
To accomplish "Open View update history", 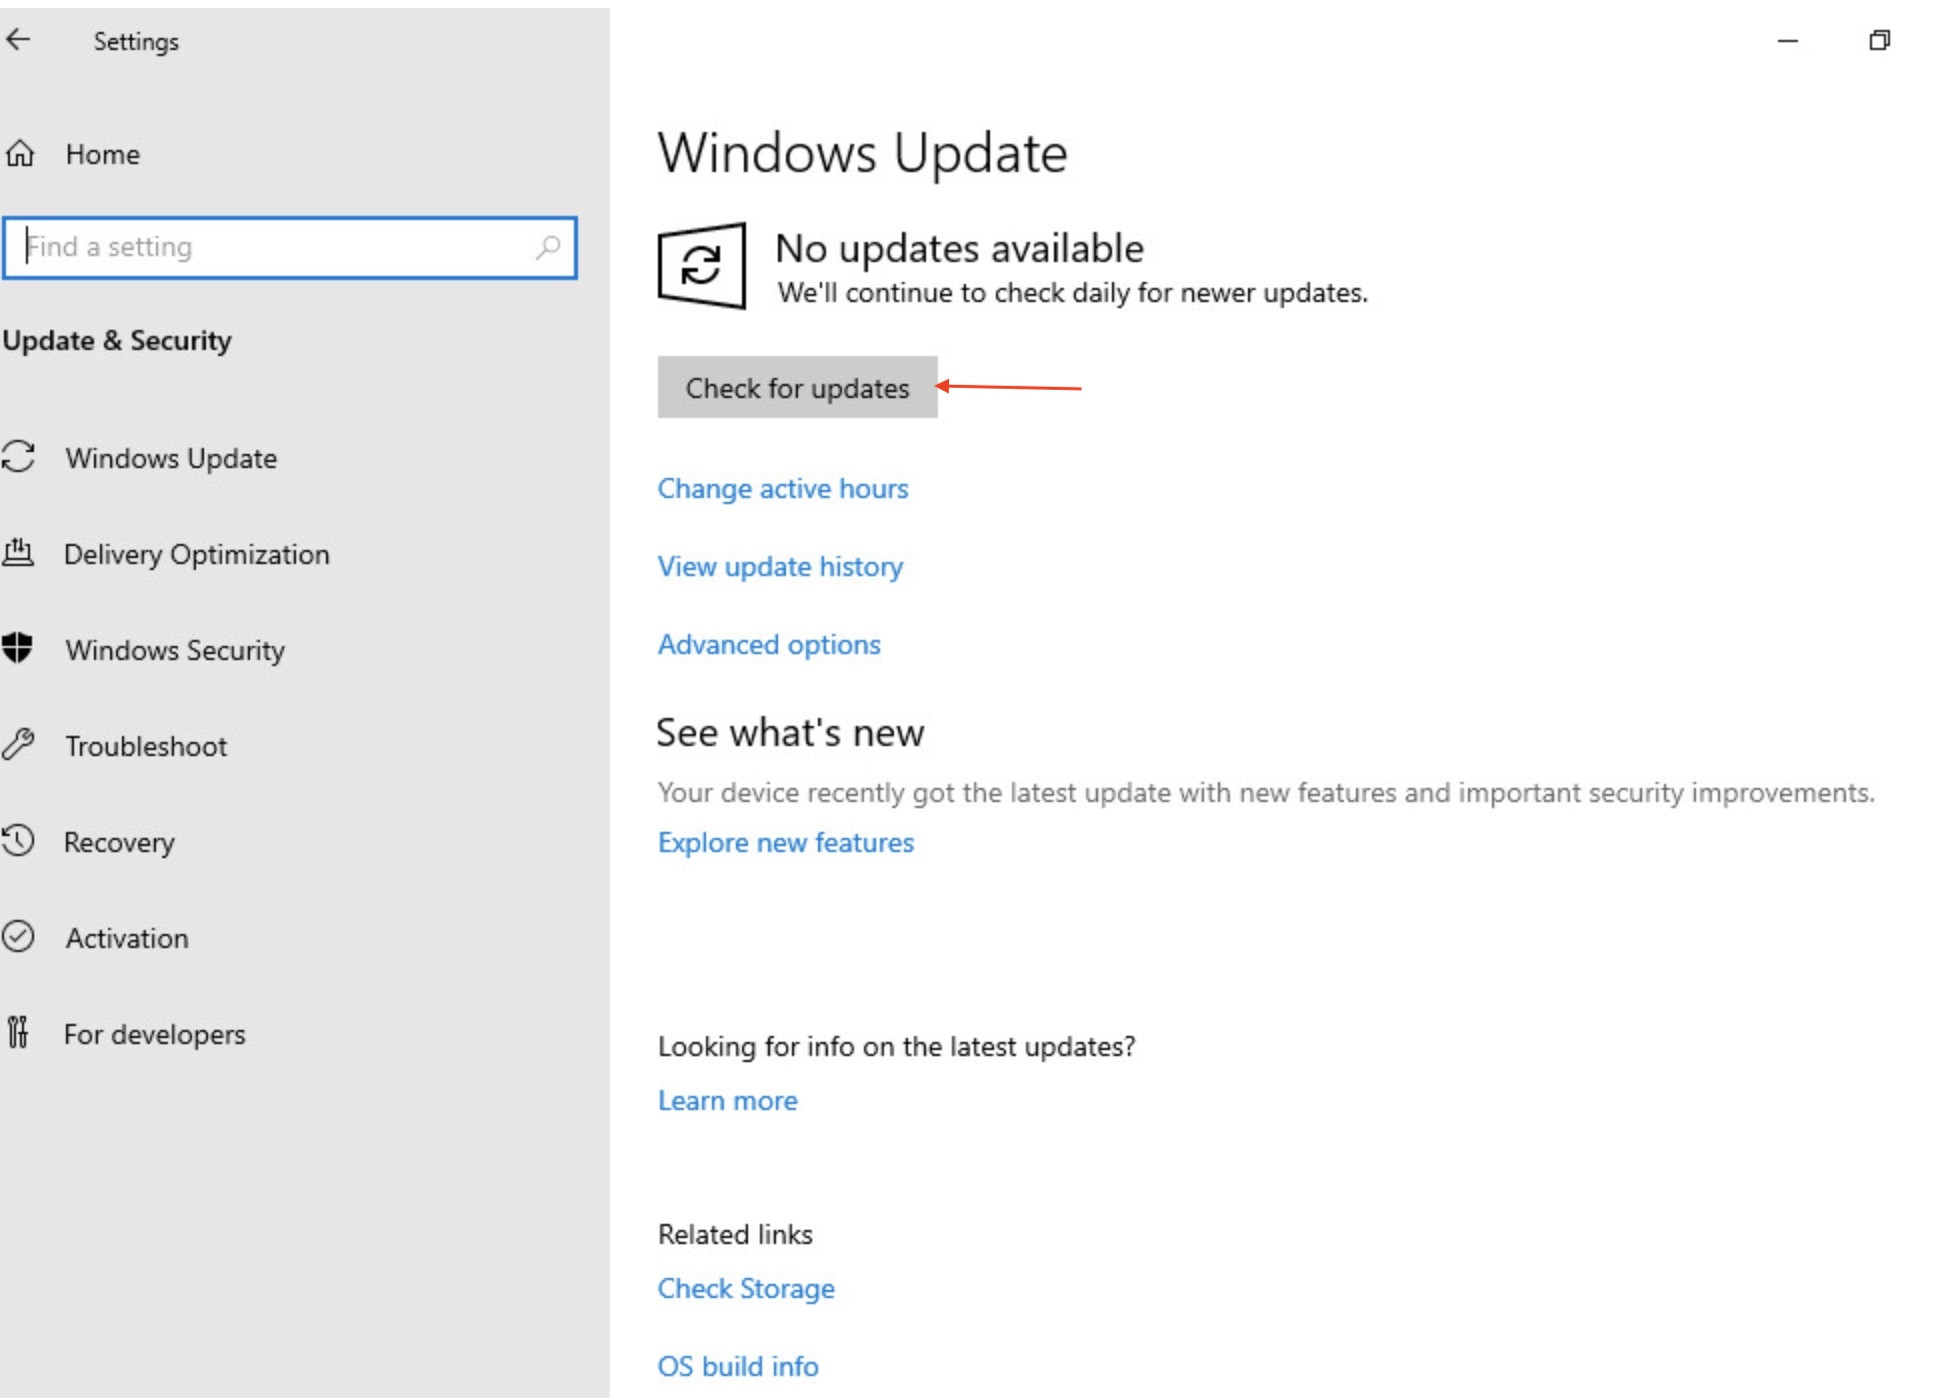I will [x=780, y=566].
